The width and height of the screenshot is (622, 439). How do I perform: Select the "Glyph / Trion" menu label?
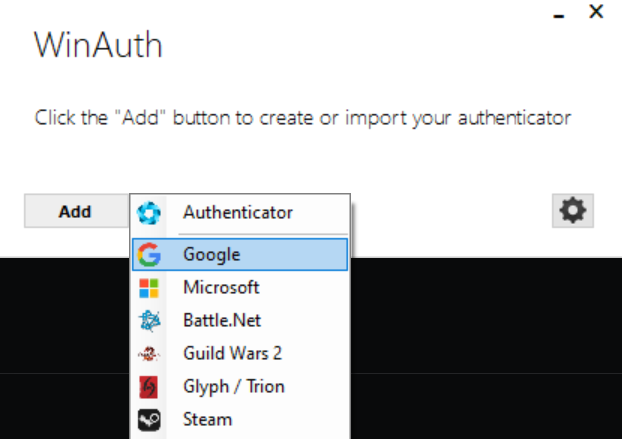click(x=232, y=387)
